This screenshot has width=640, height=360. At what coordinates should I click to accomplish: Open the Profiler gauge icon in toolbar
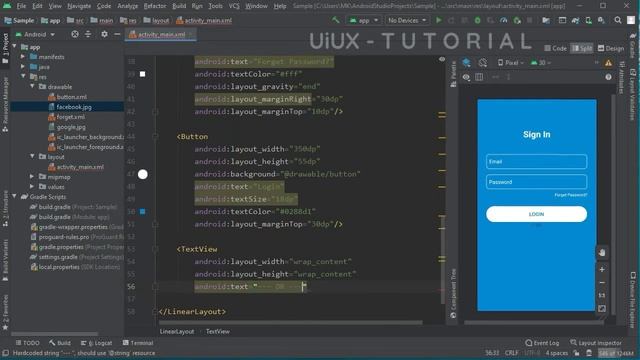coord(504,20)
